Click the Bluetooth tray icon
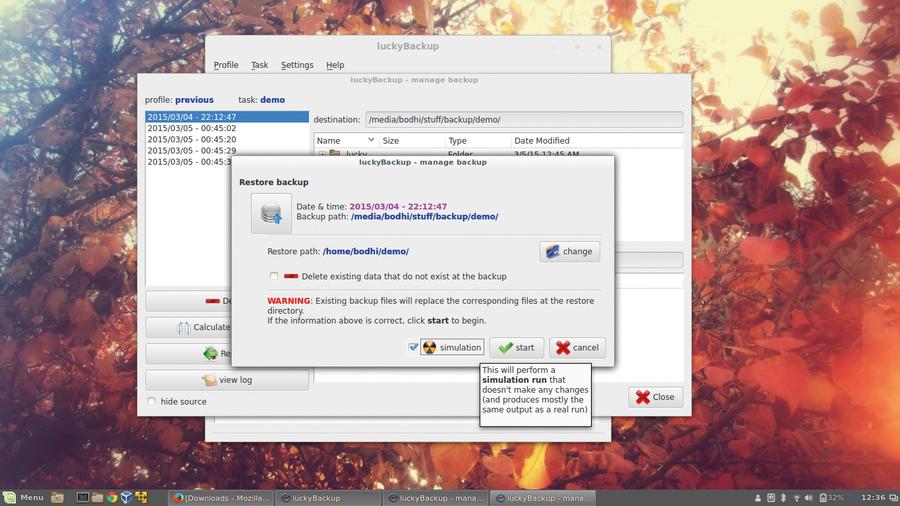 [783, 498]
